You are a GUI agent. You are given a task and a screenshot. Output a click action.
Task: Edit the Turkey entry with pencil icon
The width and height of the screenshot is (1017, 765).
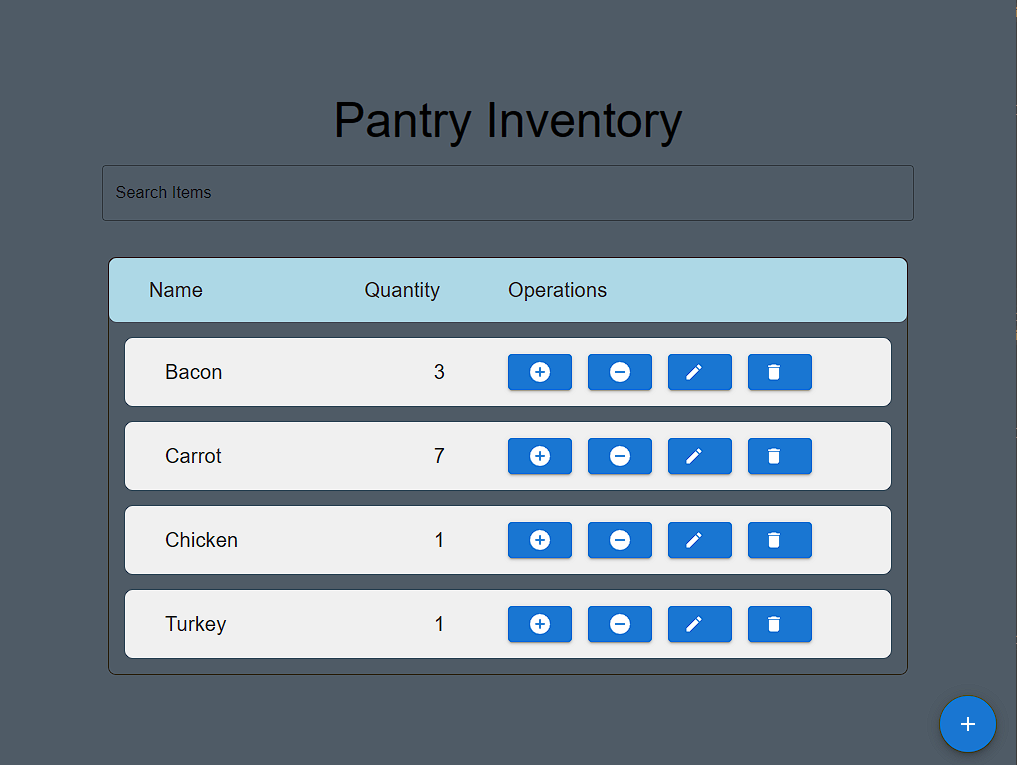pos(700,624)
